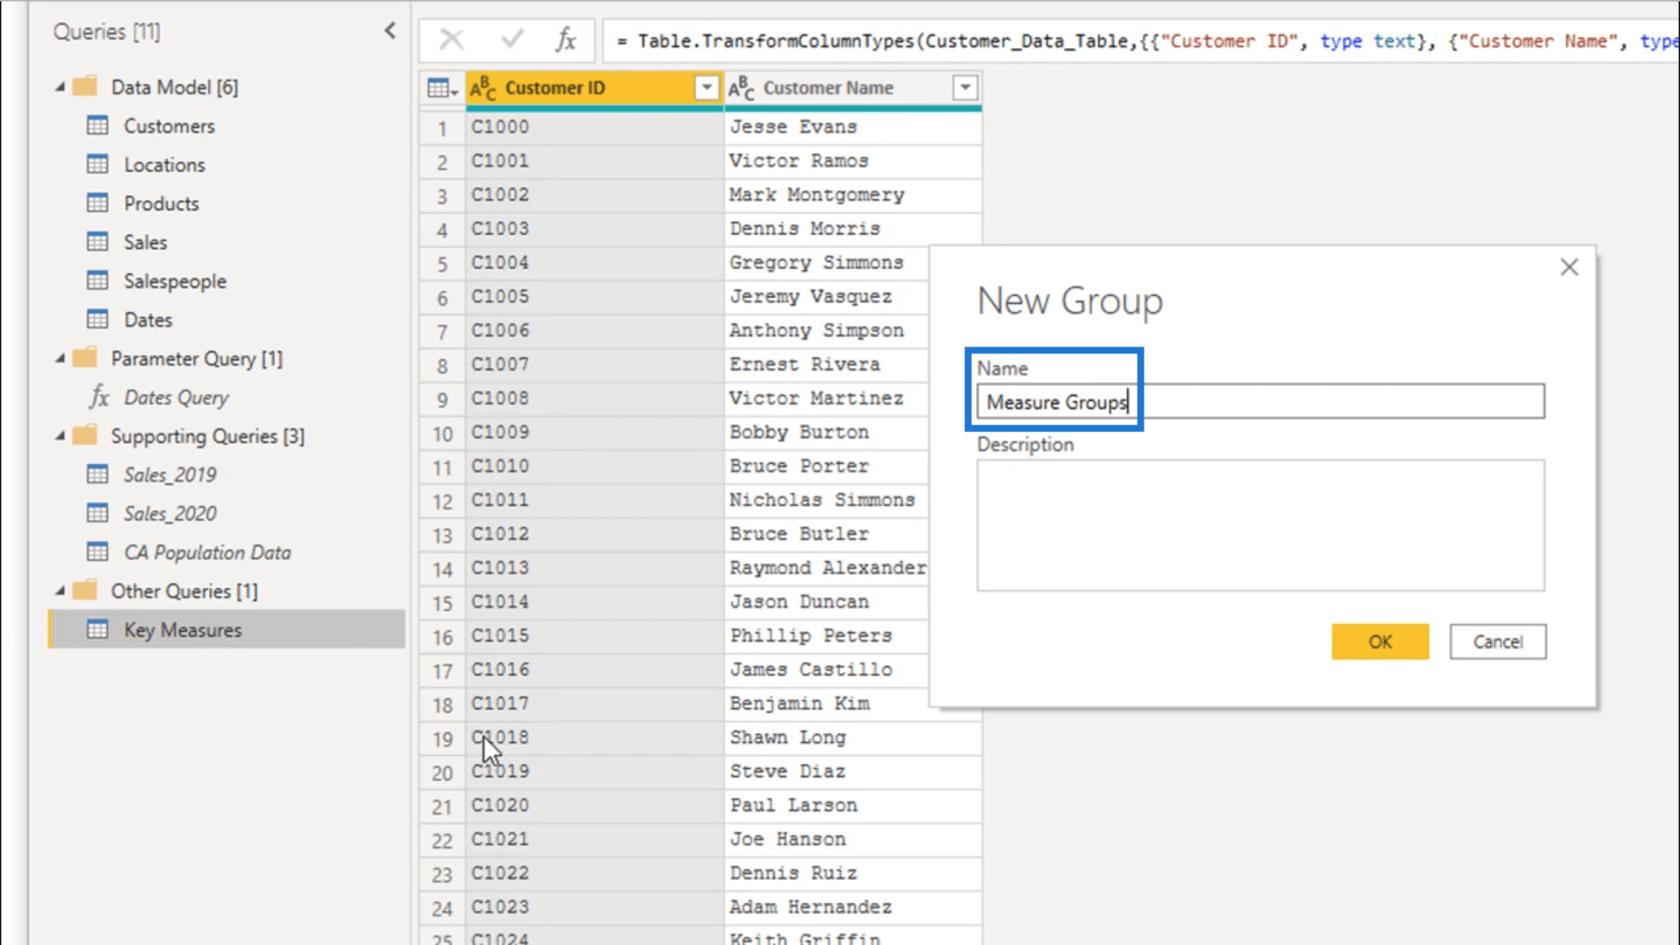Click the fx icon beside Dates Query

pyautogui.click(x=99, y=397)
